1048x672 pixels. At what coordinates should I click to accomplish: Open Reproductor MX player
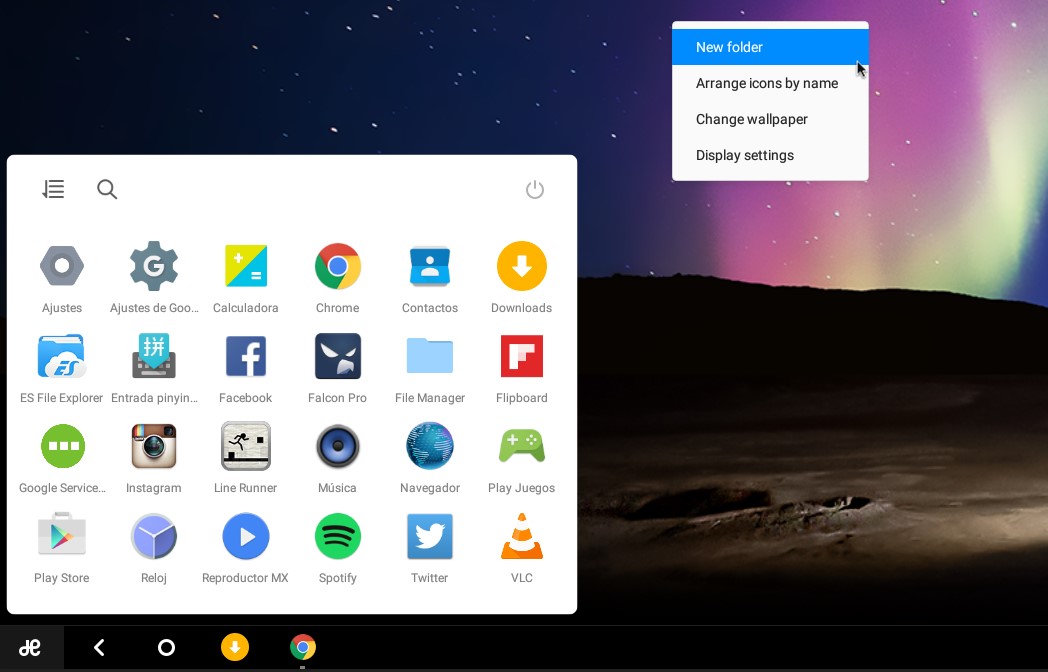pos(245,536)
